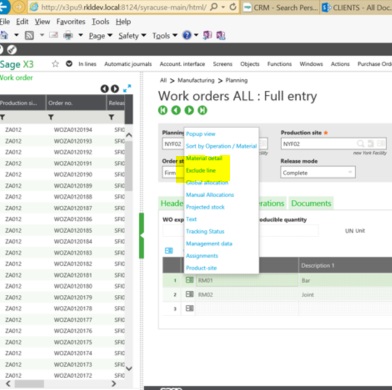Select work order WOZA0120173 row
The height and width of the screenshot is (390, 392).
[x=62, y=364]
